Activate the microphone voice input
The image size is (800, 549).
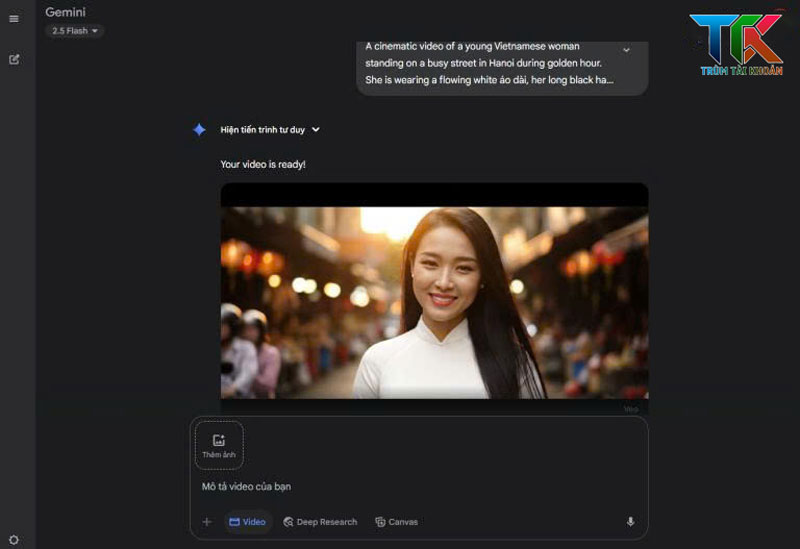click(630, 522)
